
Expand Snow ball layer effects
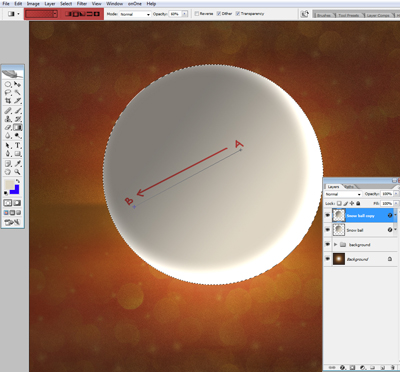coord(396,229)
